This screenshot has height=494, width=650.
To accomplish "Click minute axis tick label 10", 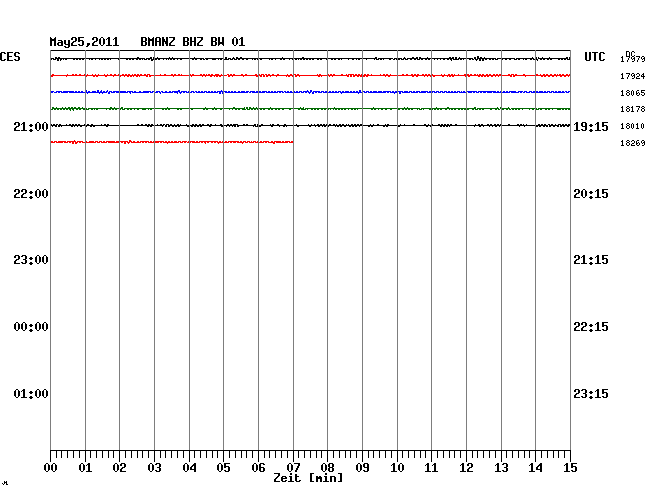I will click(x=397, y=468).
